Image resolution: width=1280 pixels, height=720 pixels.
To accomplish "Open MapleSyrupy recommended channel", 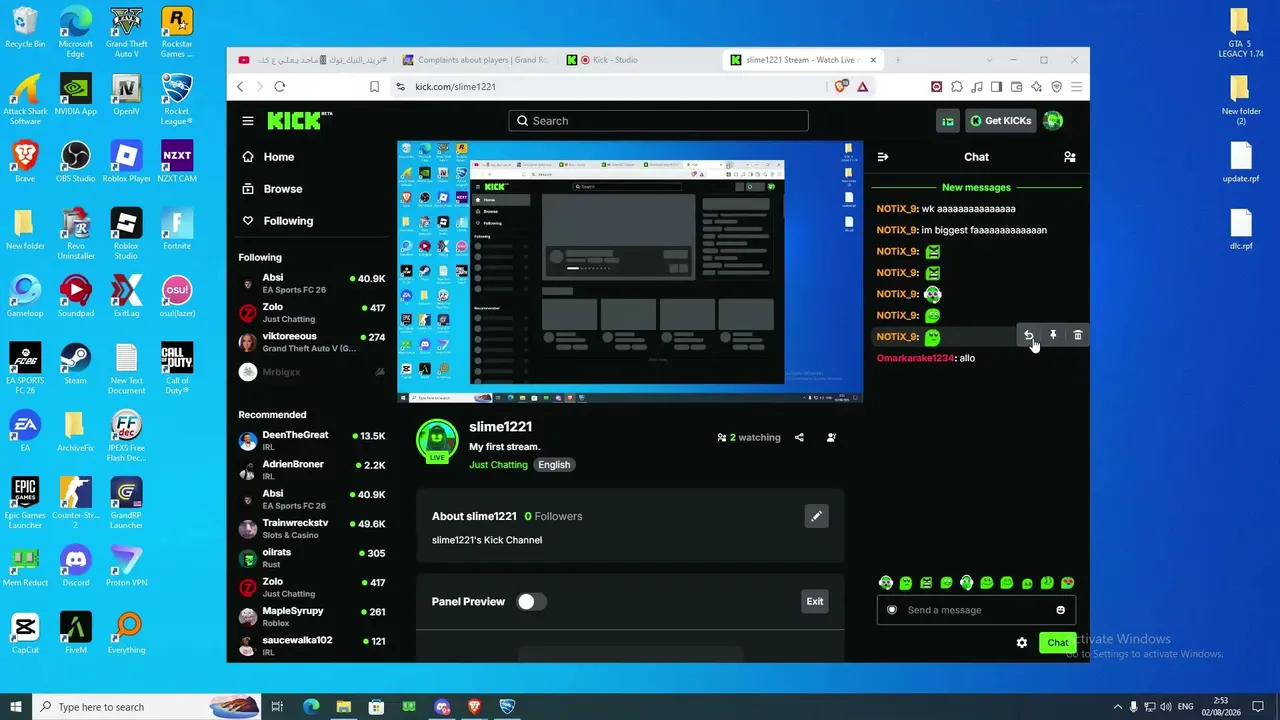I will pyautogui.click(x=311, y=616).
